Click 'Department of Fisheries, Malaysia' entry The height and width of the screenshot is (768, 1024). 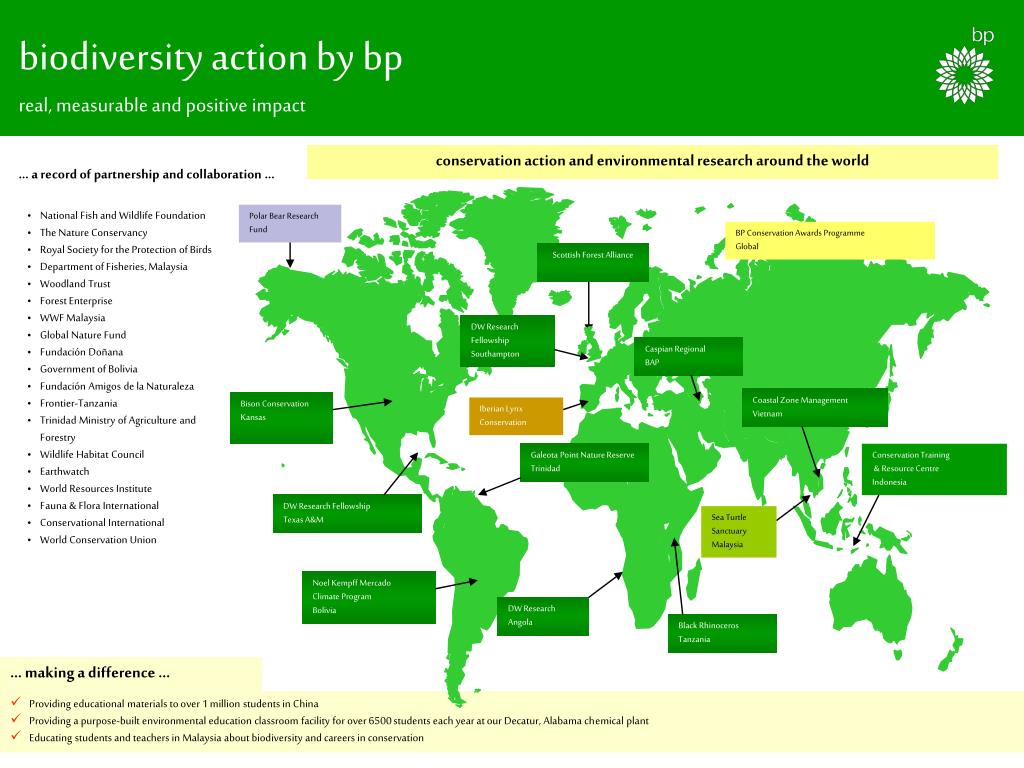click(114, 266)
